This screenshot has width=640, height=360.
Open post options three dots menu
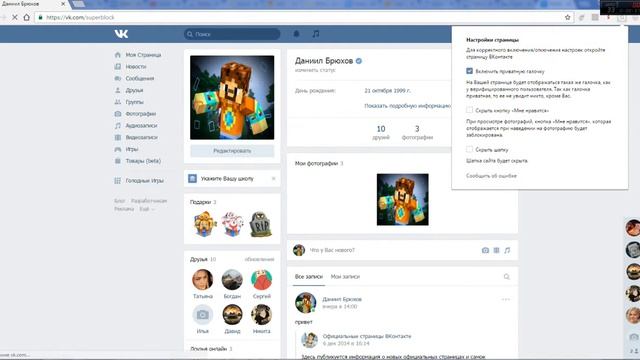(506, 300)
